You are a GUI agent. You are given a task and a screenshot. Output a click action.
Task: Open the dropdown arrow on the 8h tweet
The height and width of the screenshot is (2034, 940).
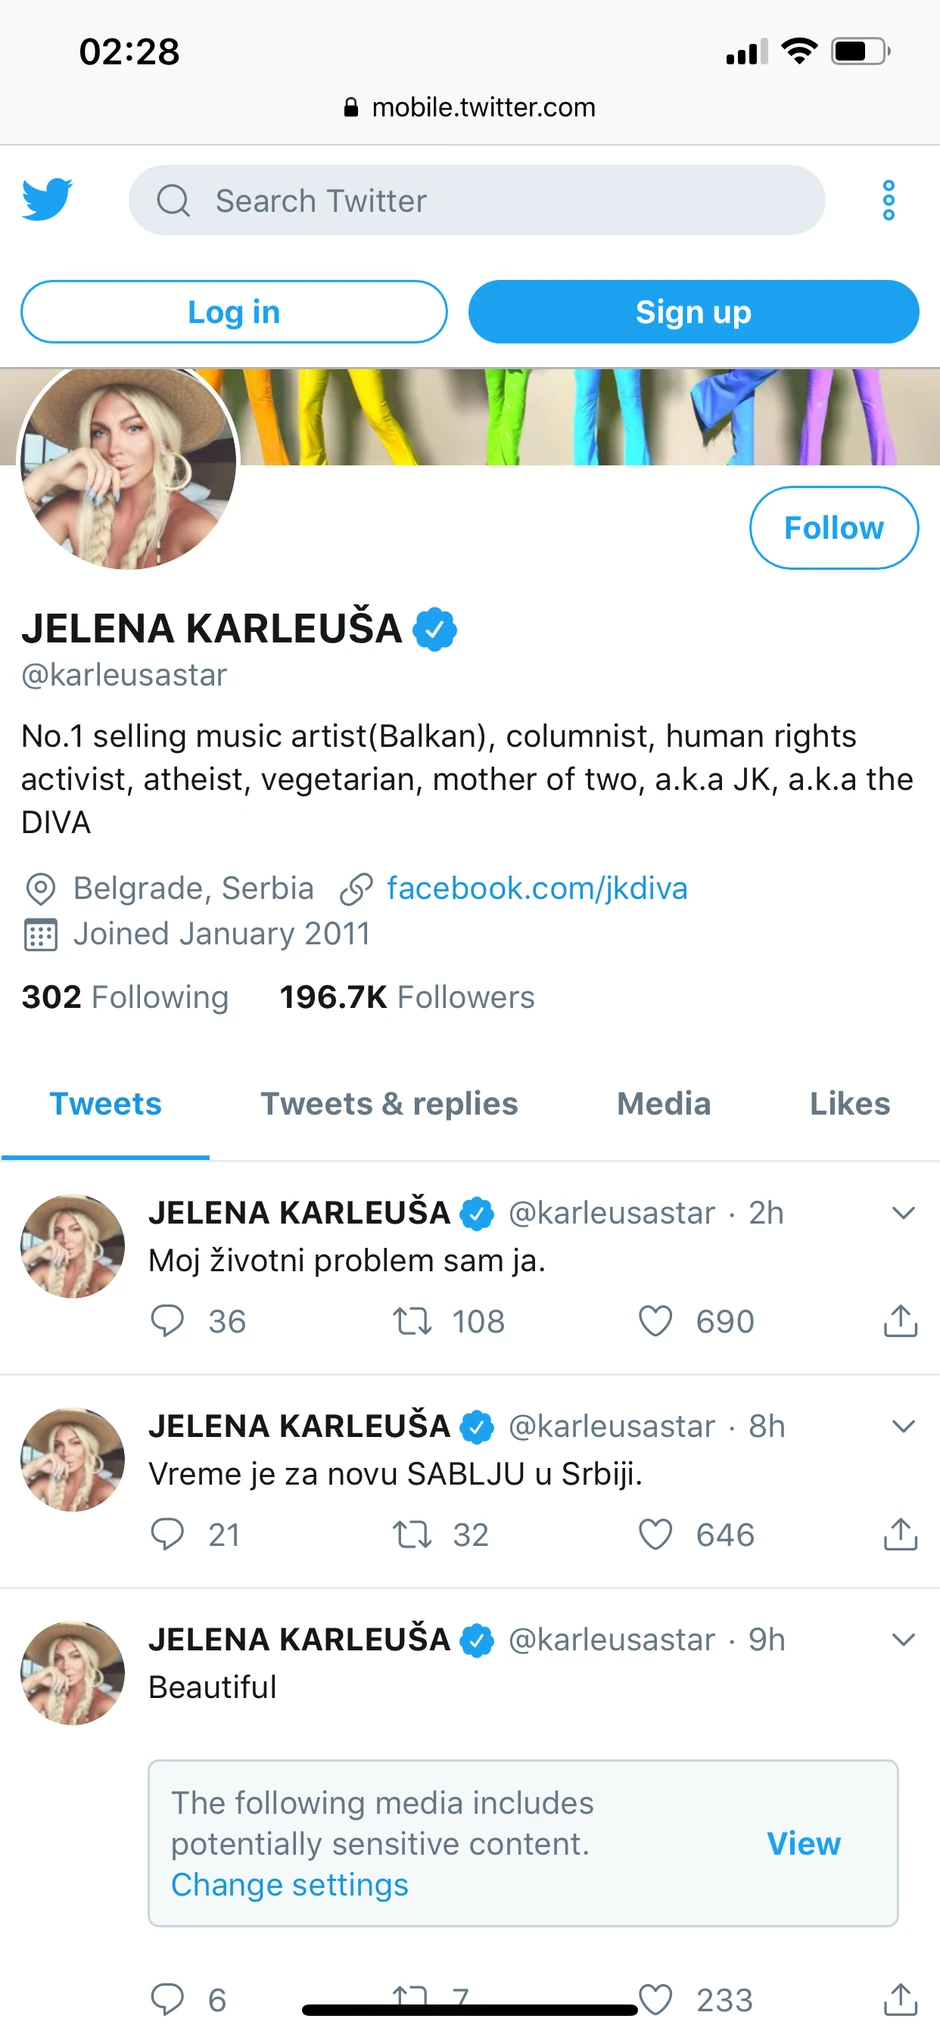pyautogui.click(x=903, y=1426)
